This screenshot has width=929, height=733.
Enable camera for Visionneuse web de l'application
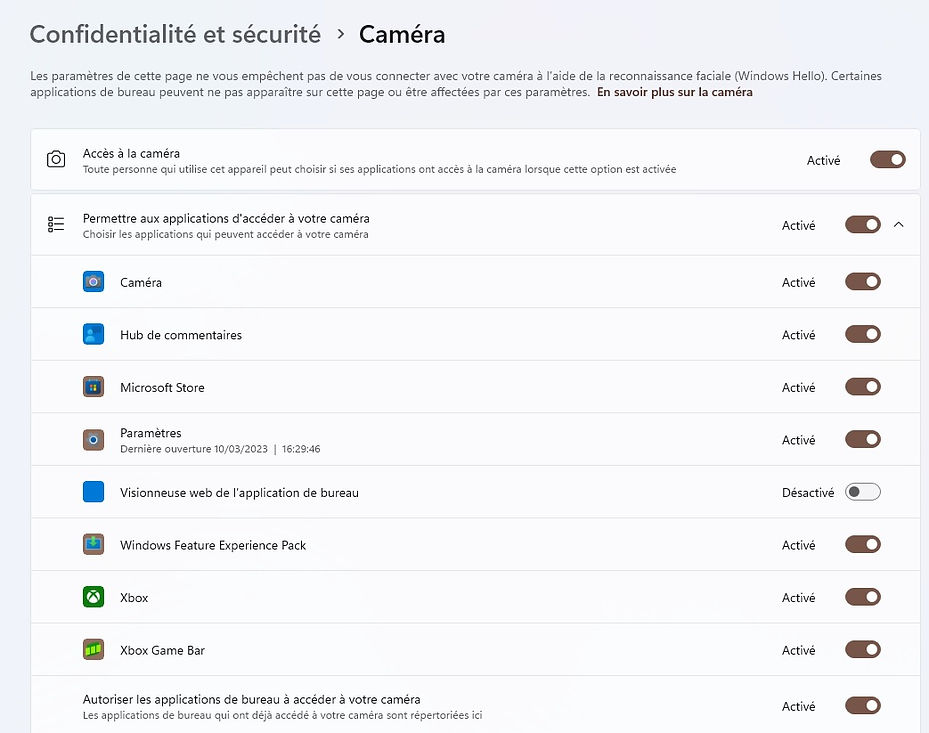click(862, 492)
